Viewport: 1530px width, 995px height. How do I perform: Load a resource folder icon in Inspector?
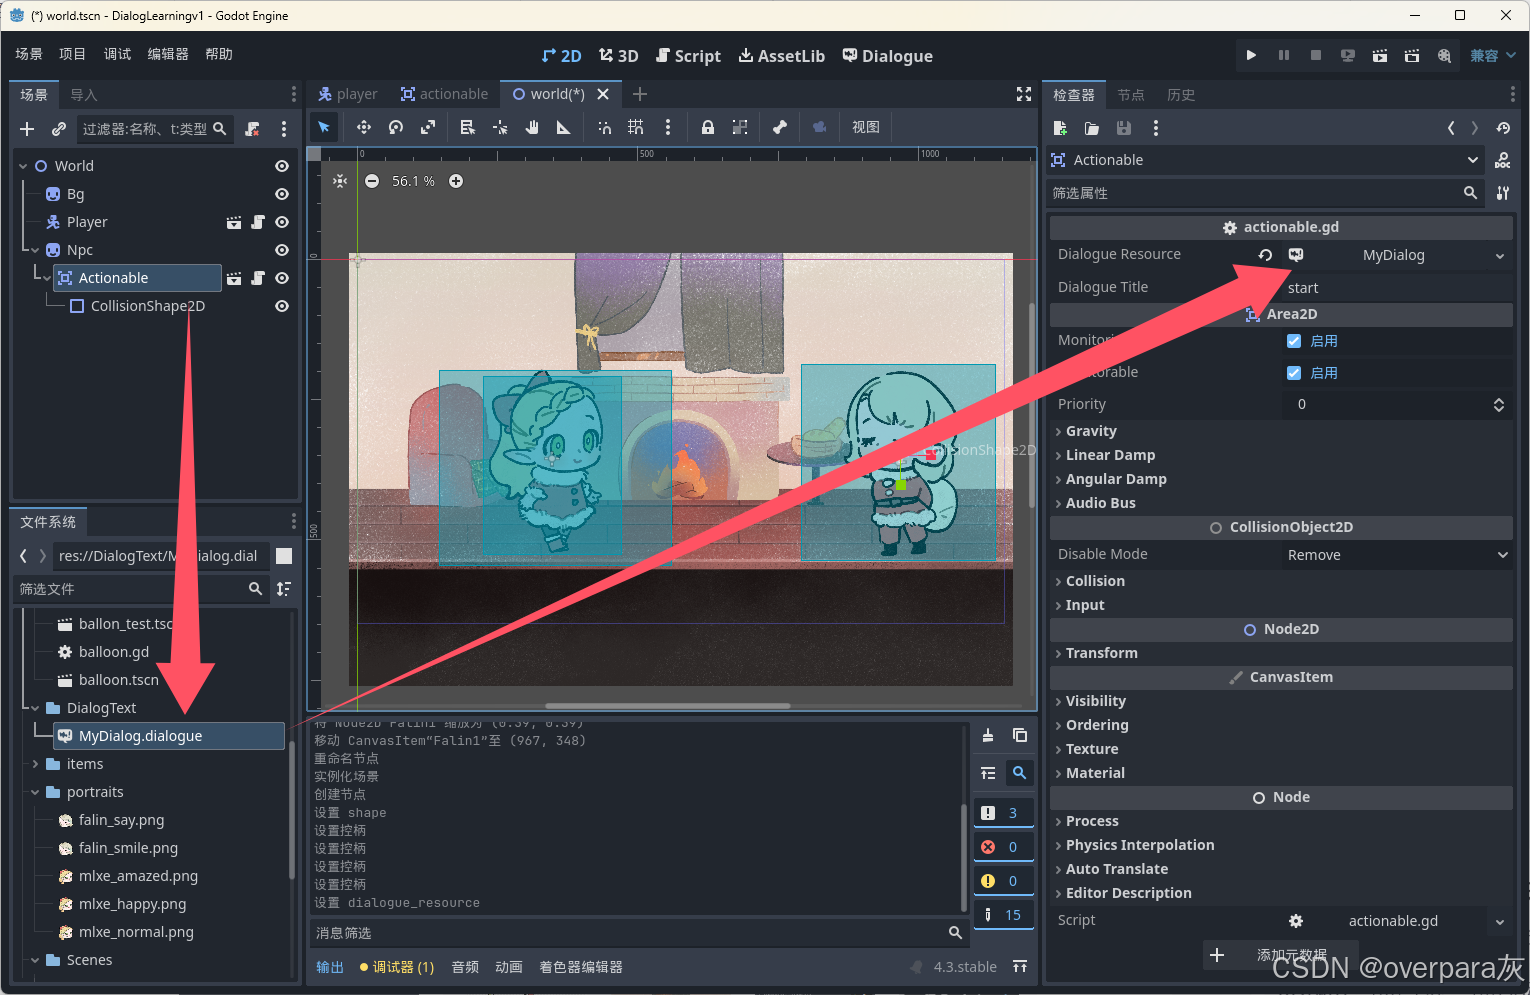pyautogui.click(x=1092, y=128)
